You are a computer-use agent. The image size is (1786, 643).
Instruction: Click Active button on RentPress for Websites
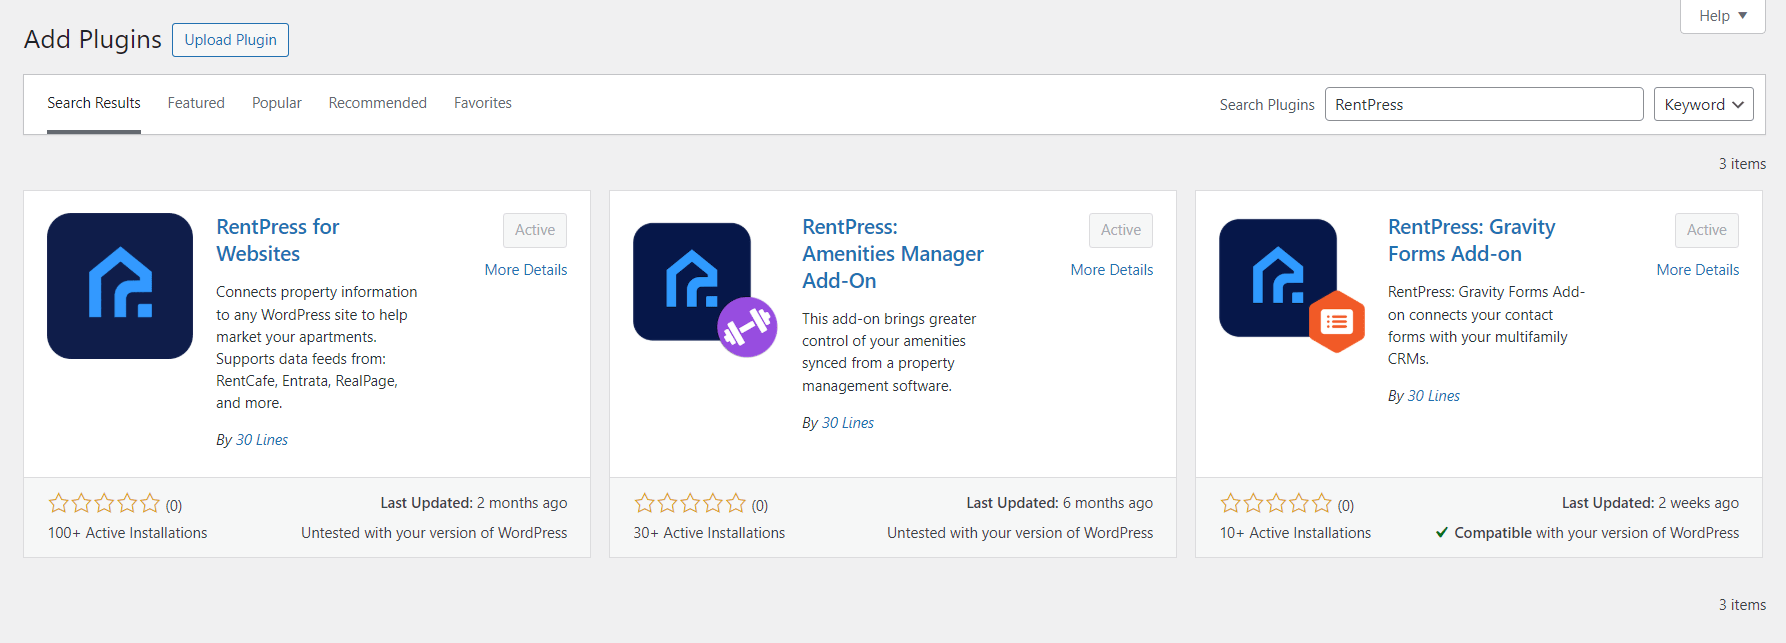[x=535, y=230]
